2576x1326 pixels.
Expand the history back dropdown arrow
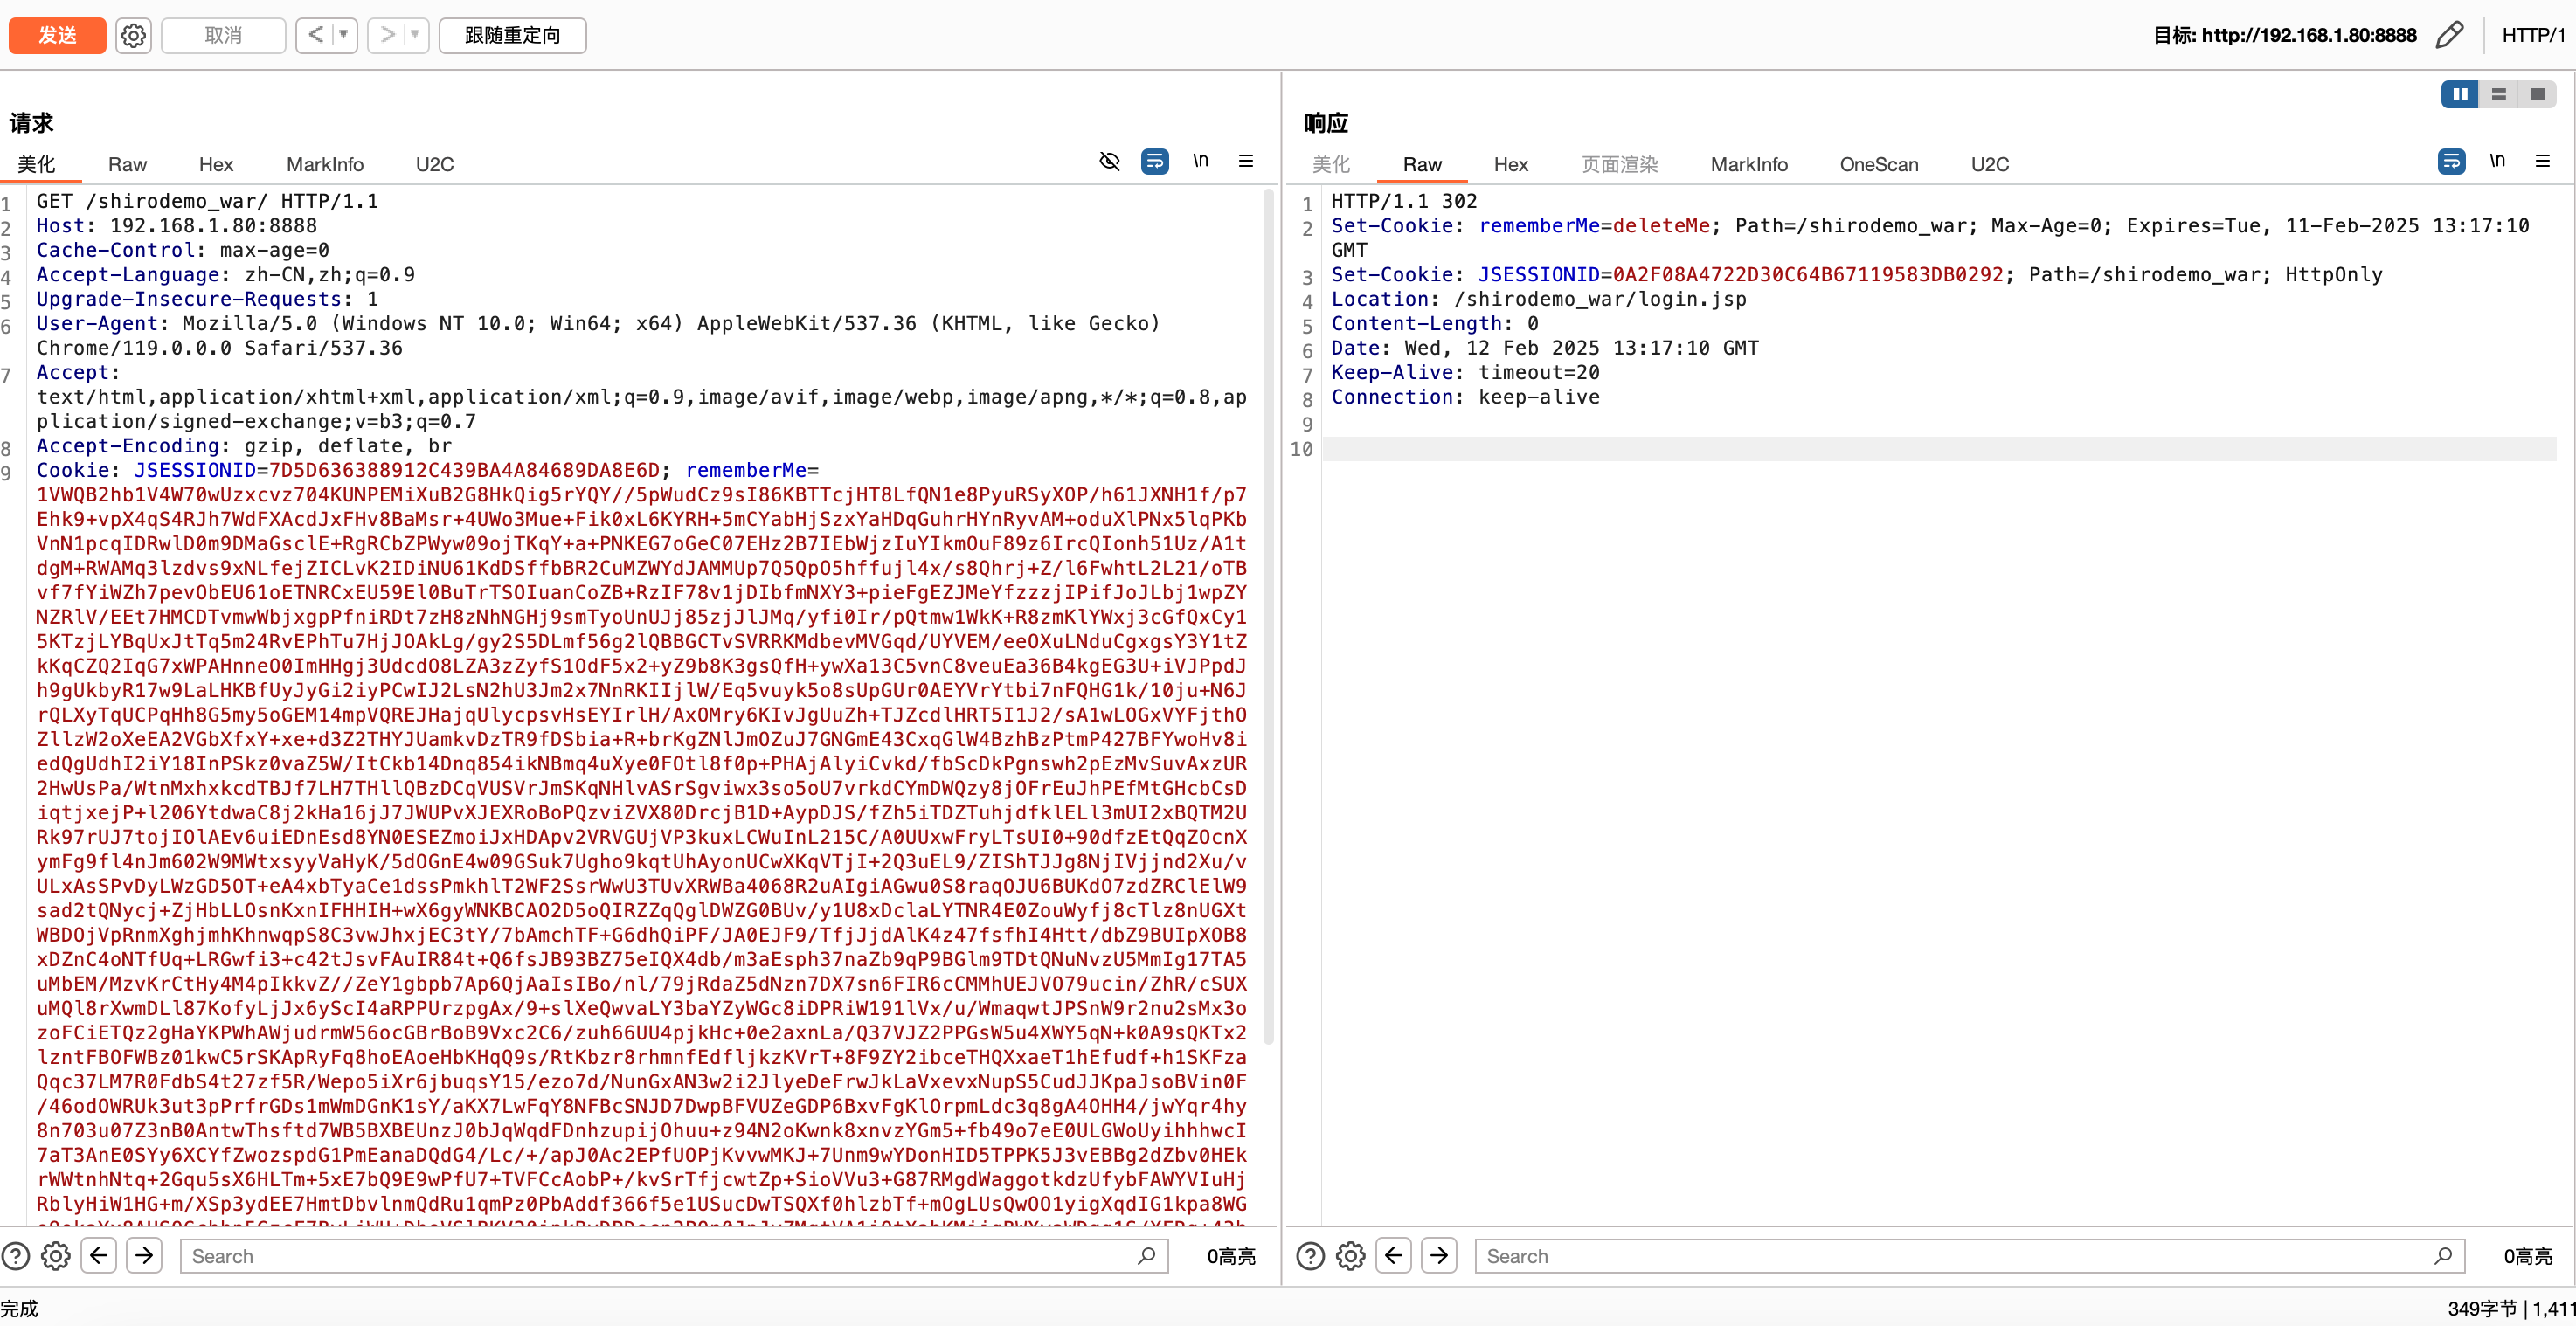(x=344, y=36)
